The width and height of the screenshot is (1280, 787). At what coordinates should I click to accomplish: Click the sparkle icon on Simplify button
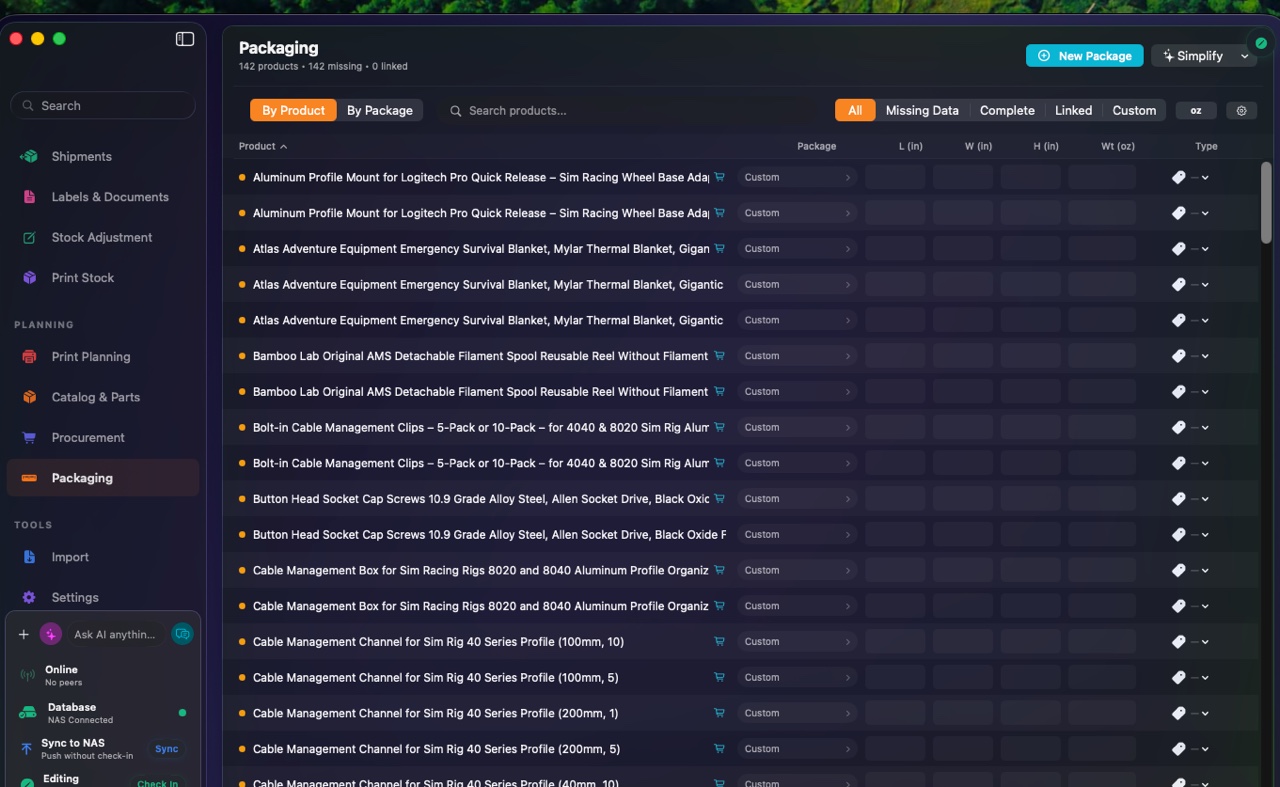1168,56
